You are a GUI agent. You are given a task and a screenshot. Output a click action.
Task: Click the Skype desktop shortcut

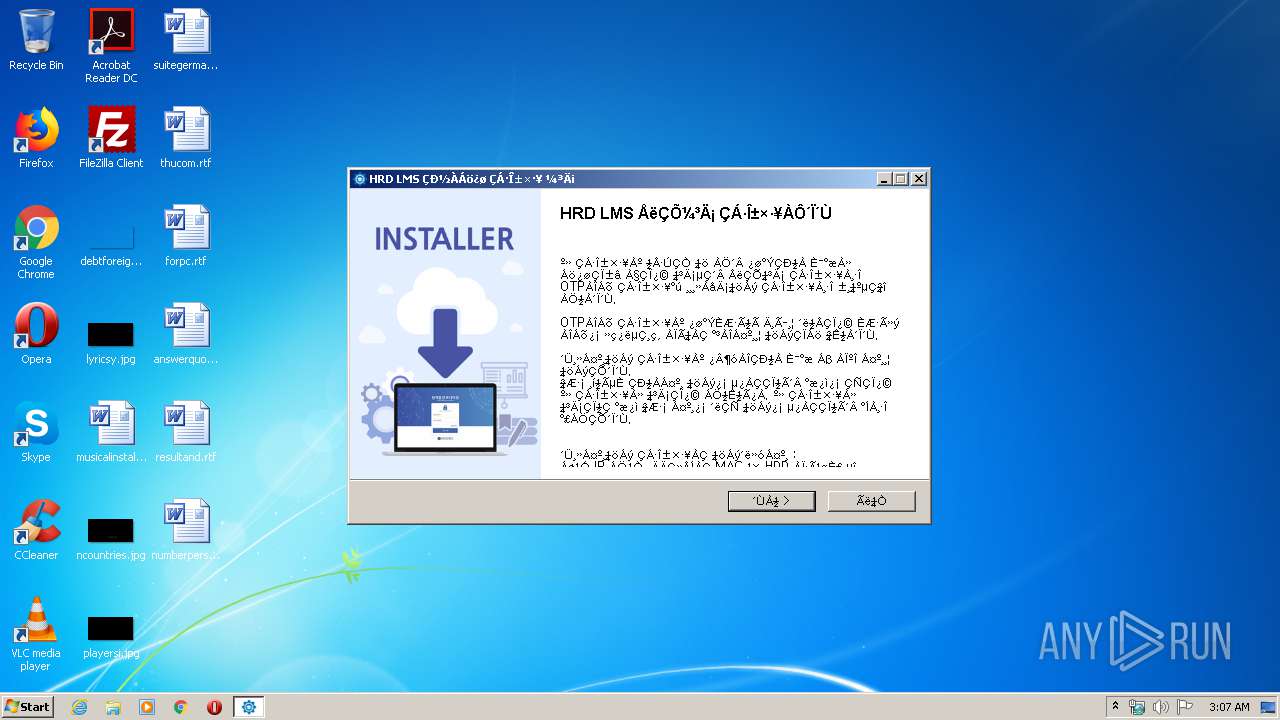[x=36, y=432]
